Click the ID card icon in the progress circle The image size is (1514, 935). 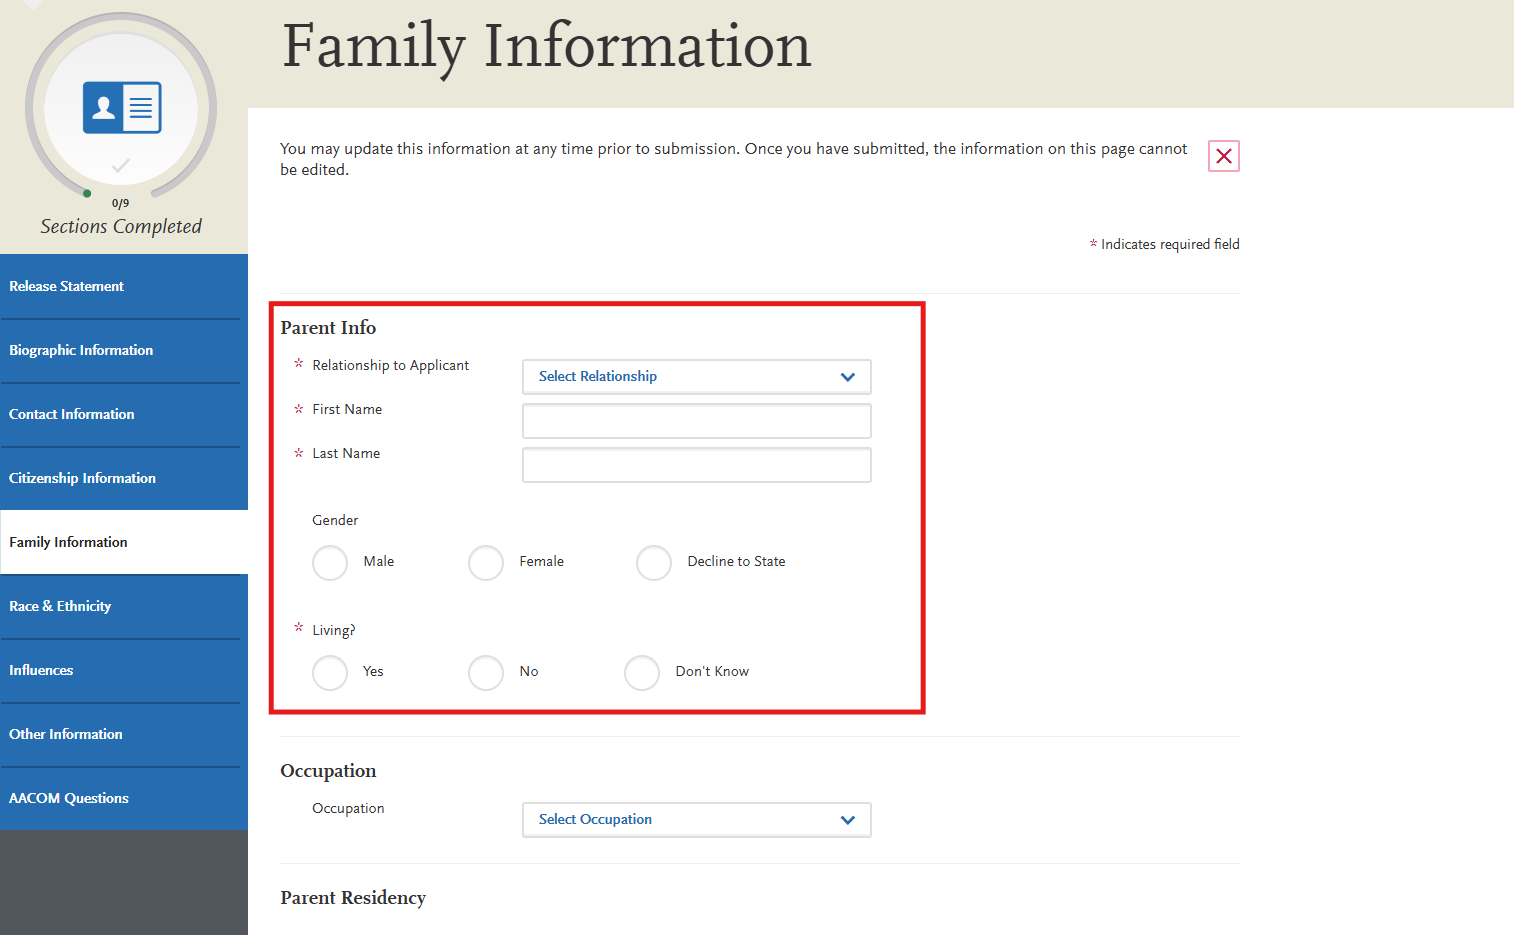121,107
